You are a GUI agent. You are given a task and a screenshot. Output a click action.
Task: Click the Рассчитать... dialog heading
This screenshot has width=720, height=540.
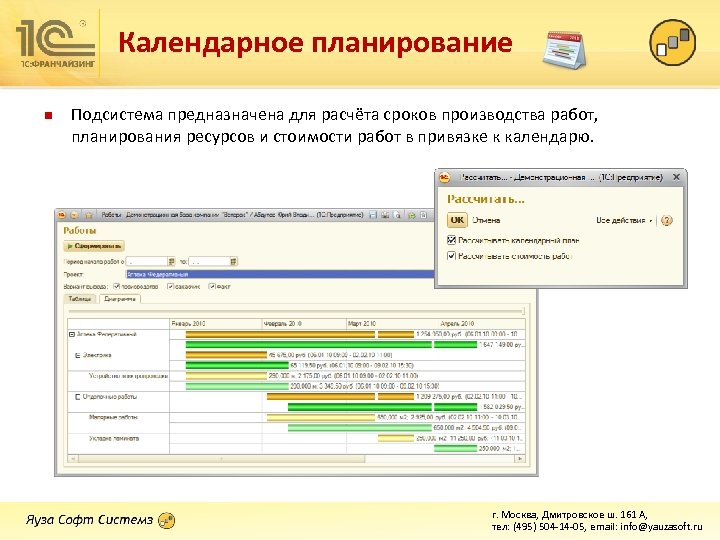click(x=486, y=199)
